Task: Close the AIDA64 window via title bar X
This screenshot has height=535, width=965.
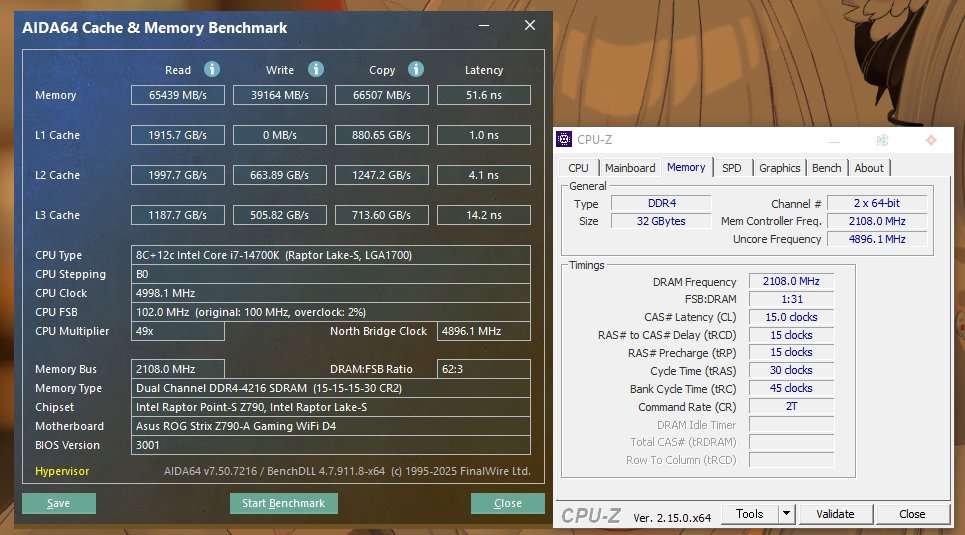Action: pos(530,25)
